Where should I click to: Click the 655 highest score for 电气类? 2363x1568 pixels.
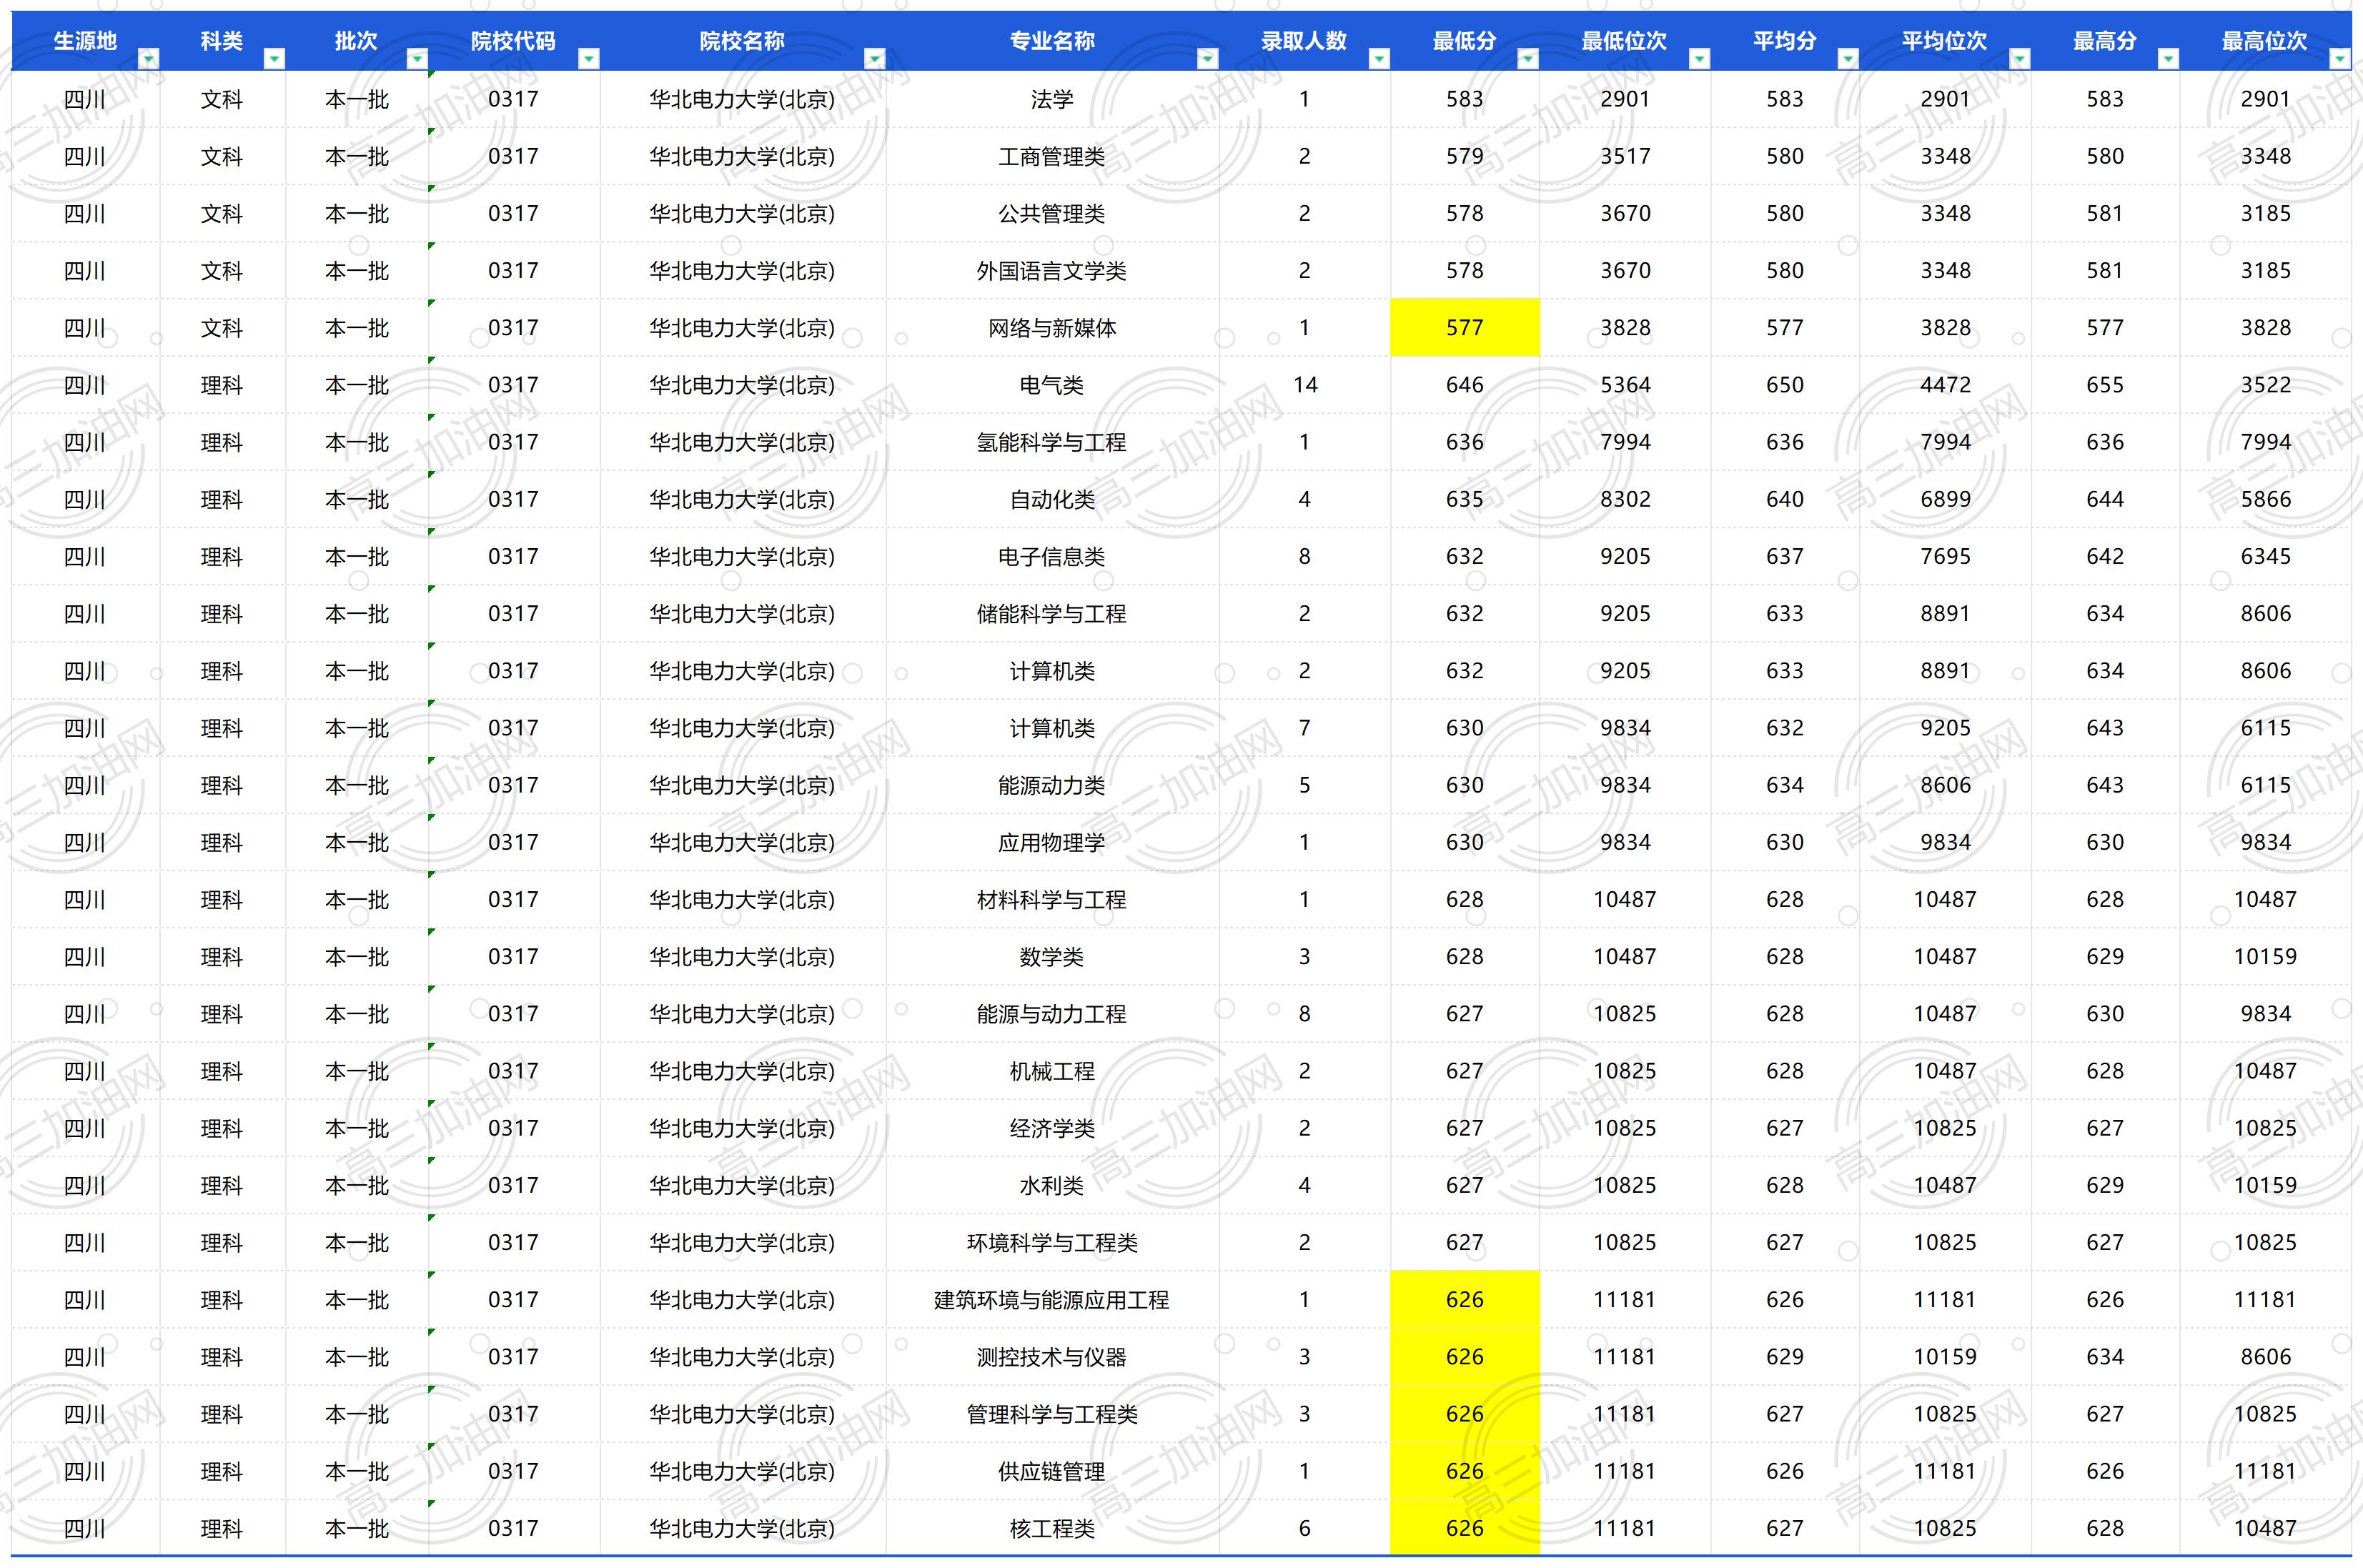[x=2105, y=385]
